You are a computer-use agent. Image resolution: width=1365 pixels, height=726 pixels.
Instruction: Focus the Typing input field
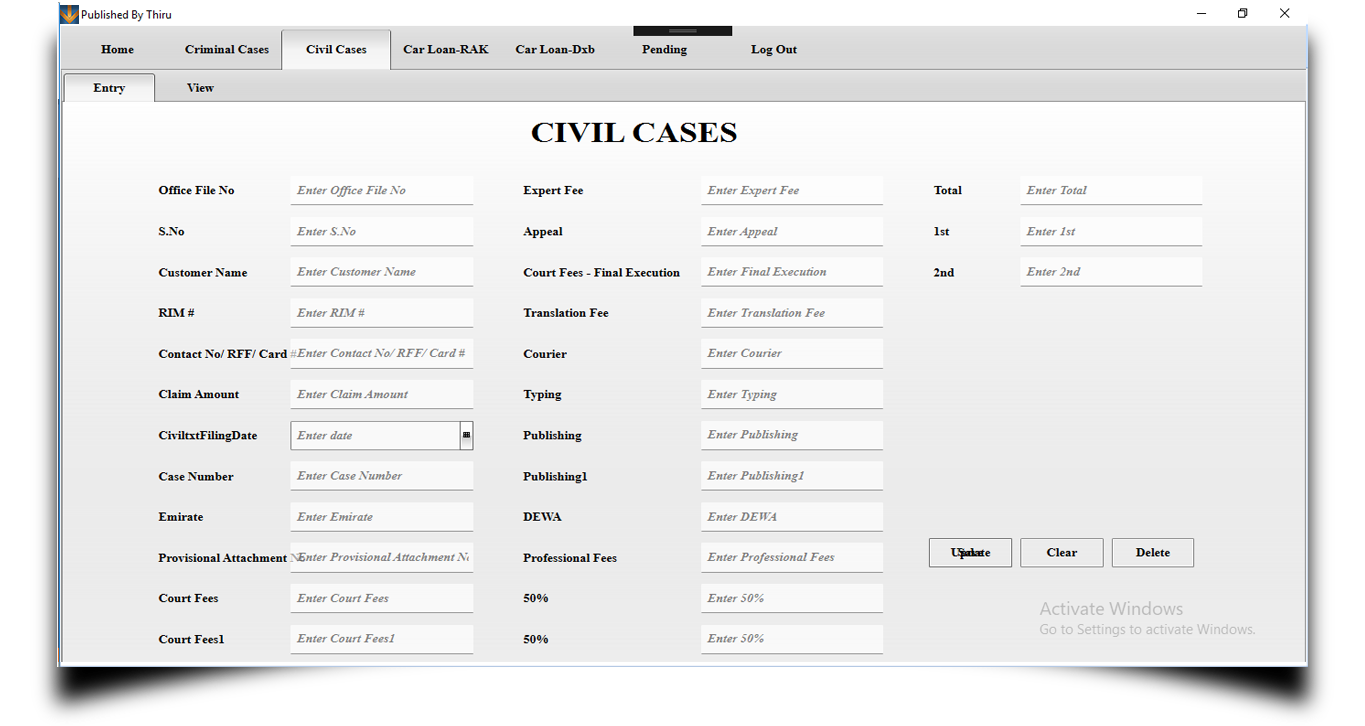click(792, 394)
